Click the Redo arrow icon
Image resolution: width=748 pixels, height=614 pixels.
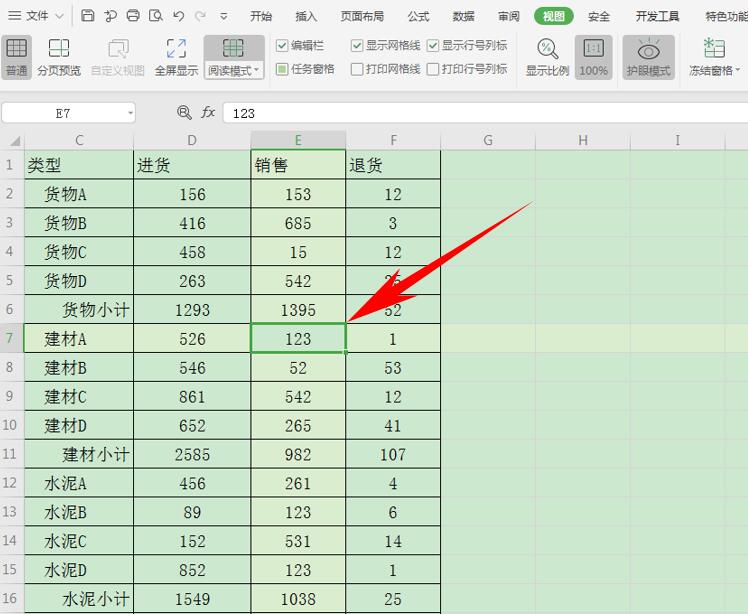coord(200,16)
